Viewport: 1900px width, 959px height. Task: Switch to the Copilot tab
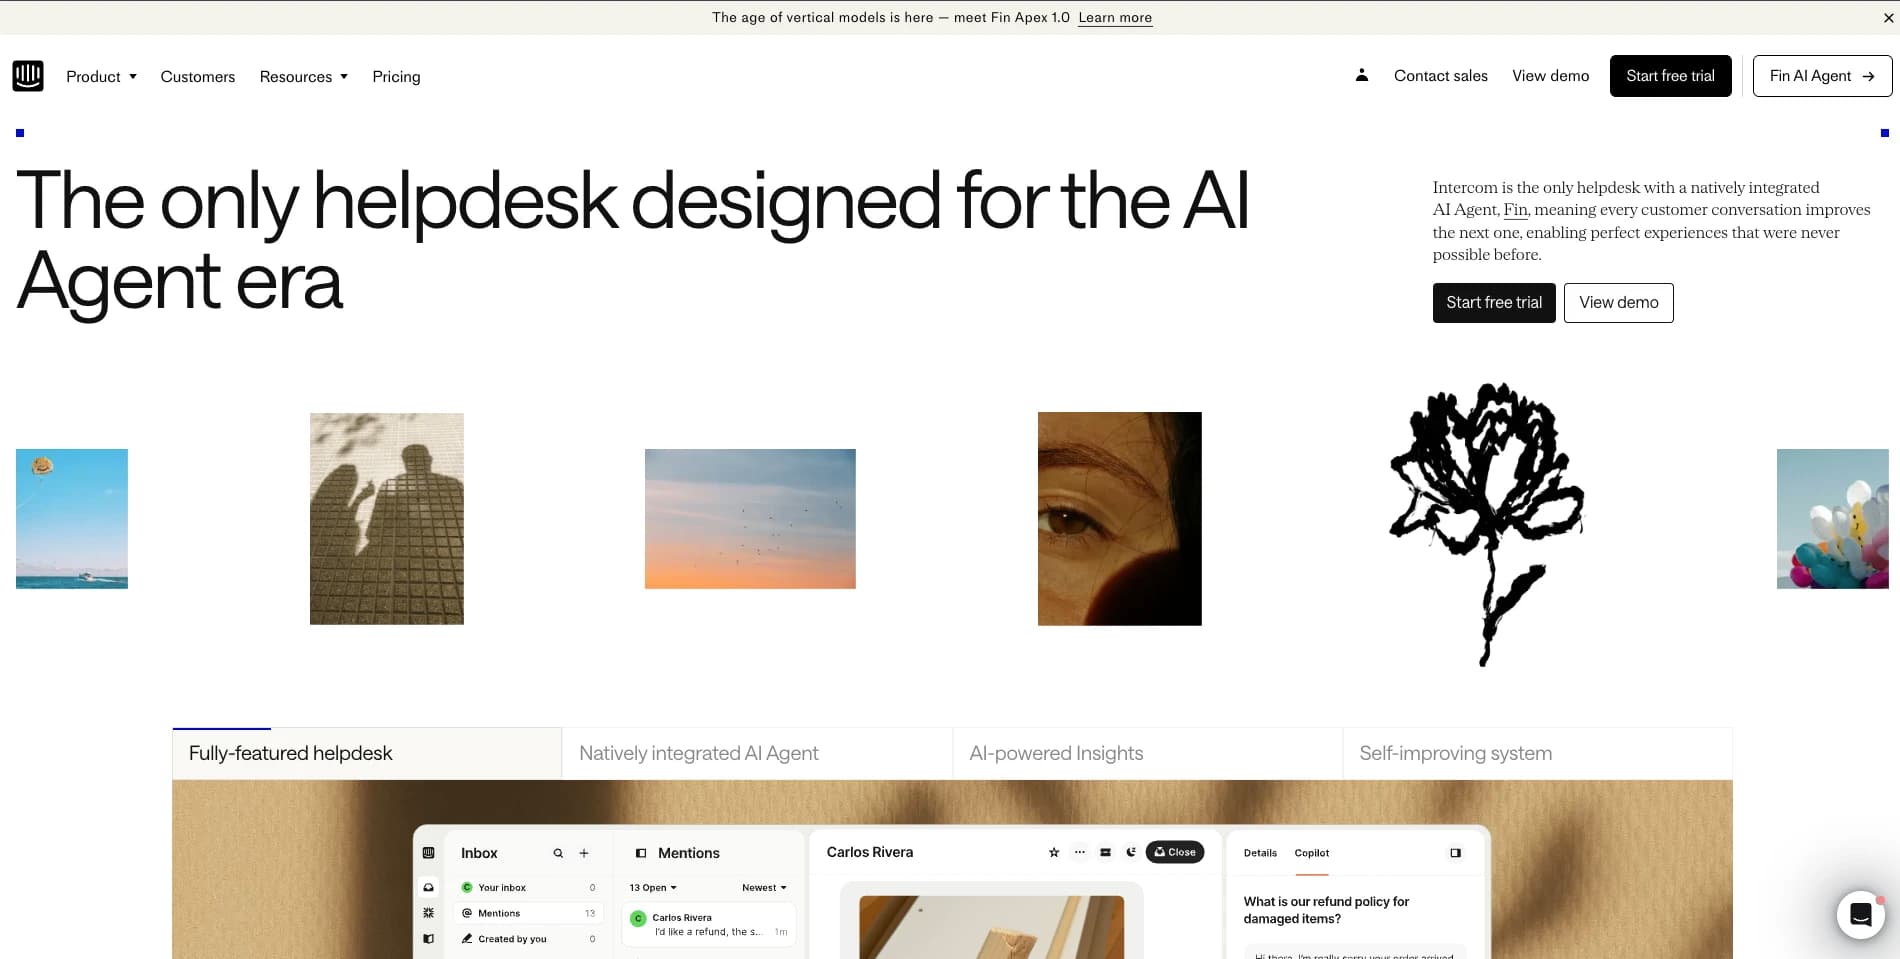pos(1311,853)
